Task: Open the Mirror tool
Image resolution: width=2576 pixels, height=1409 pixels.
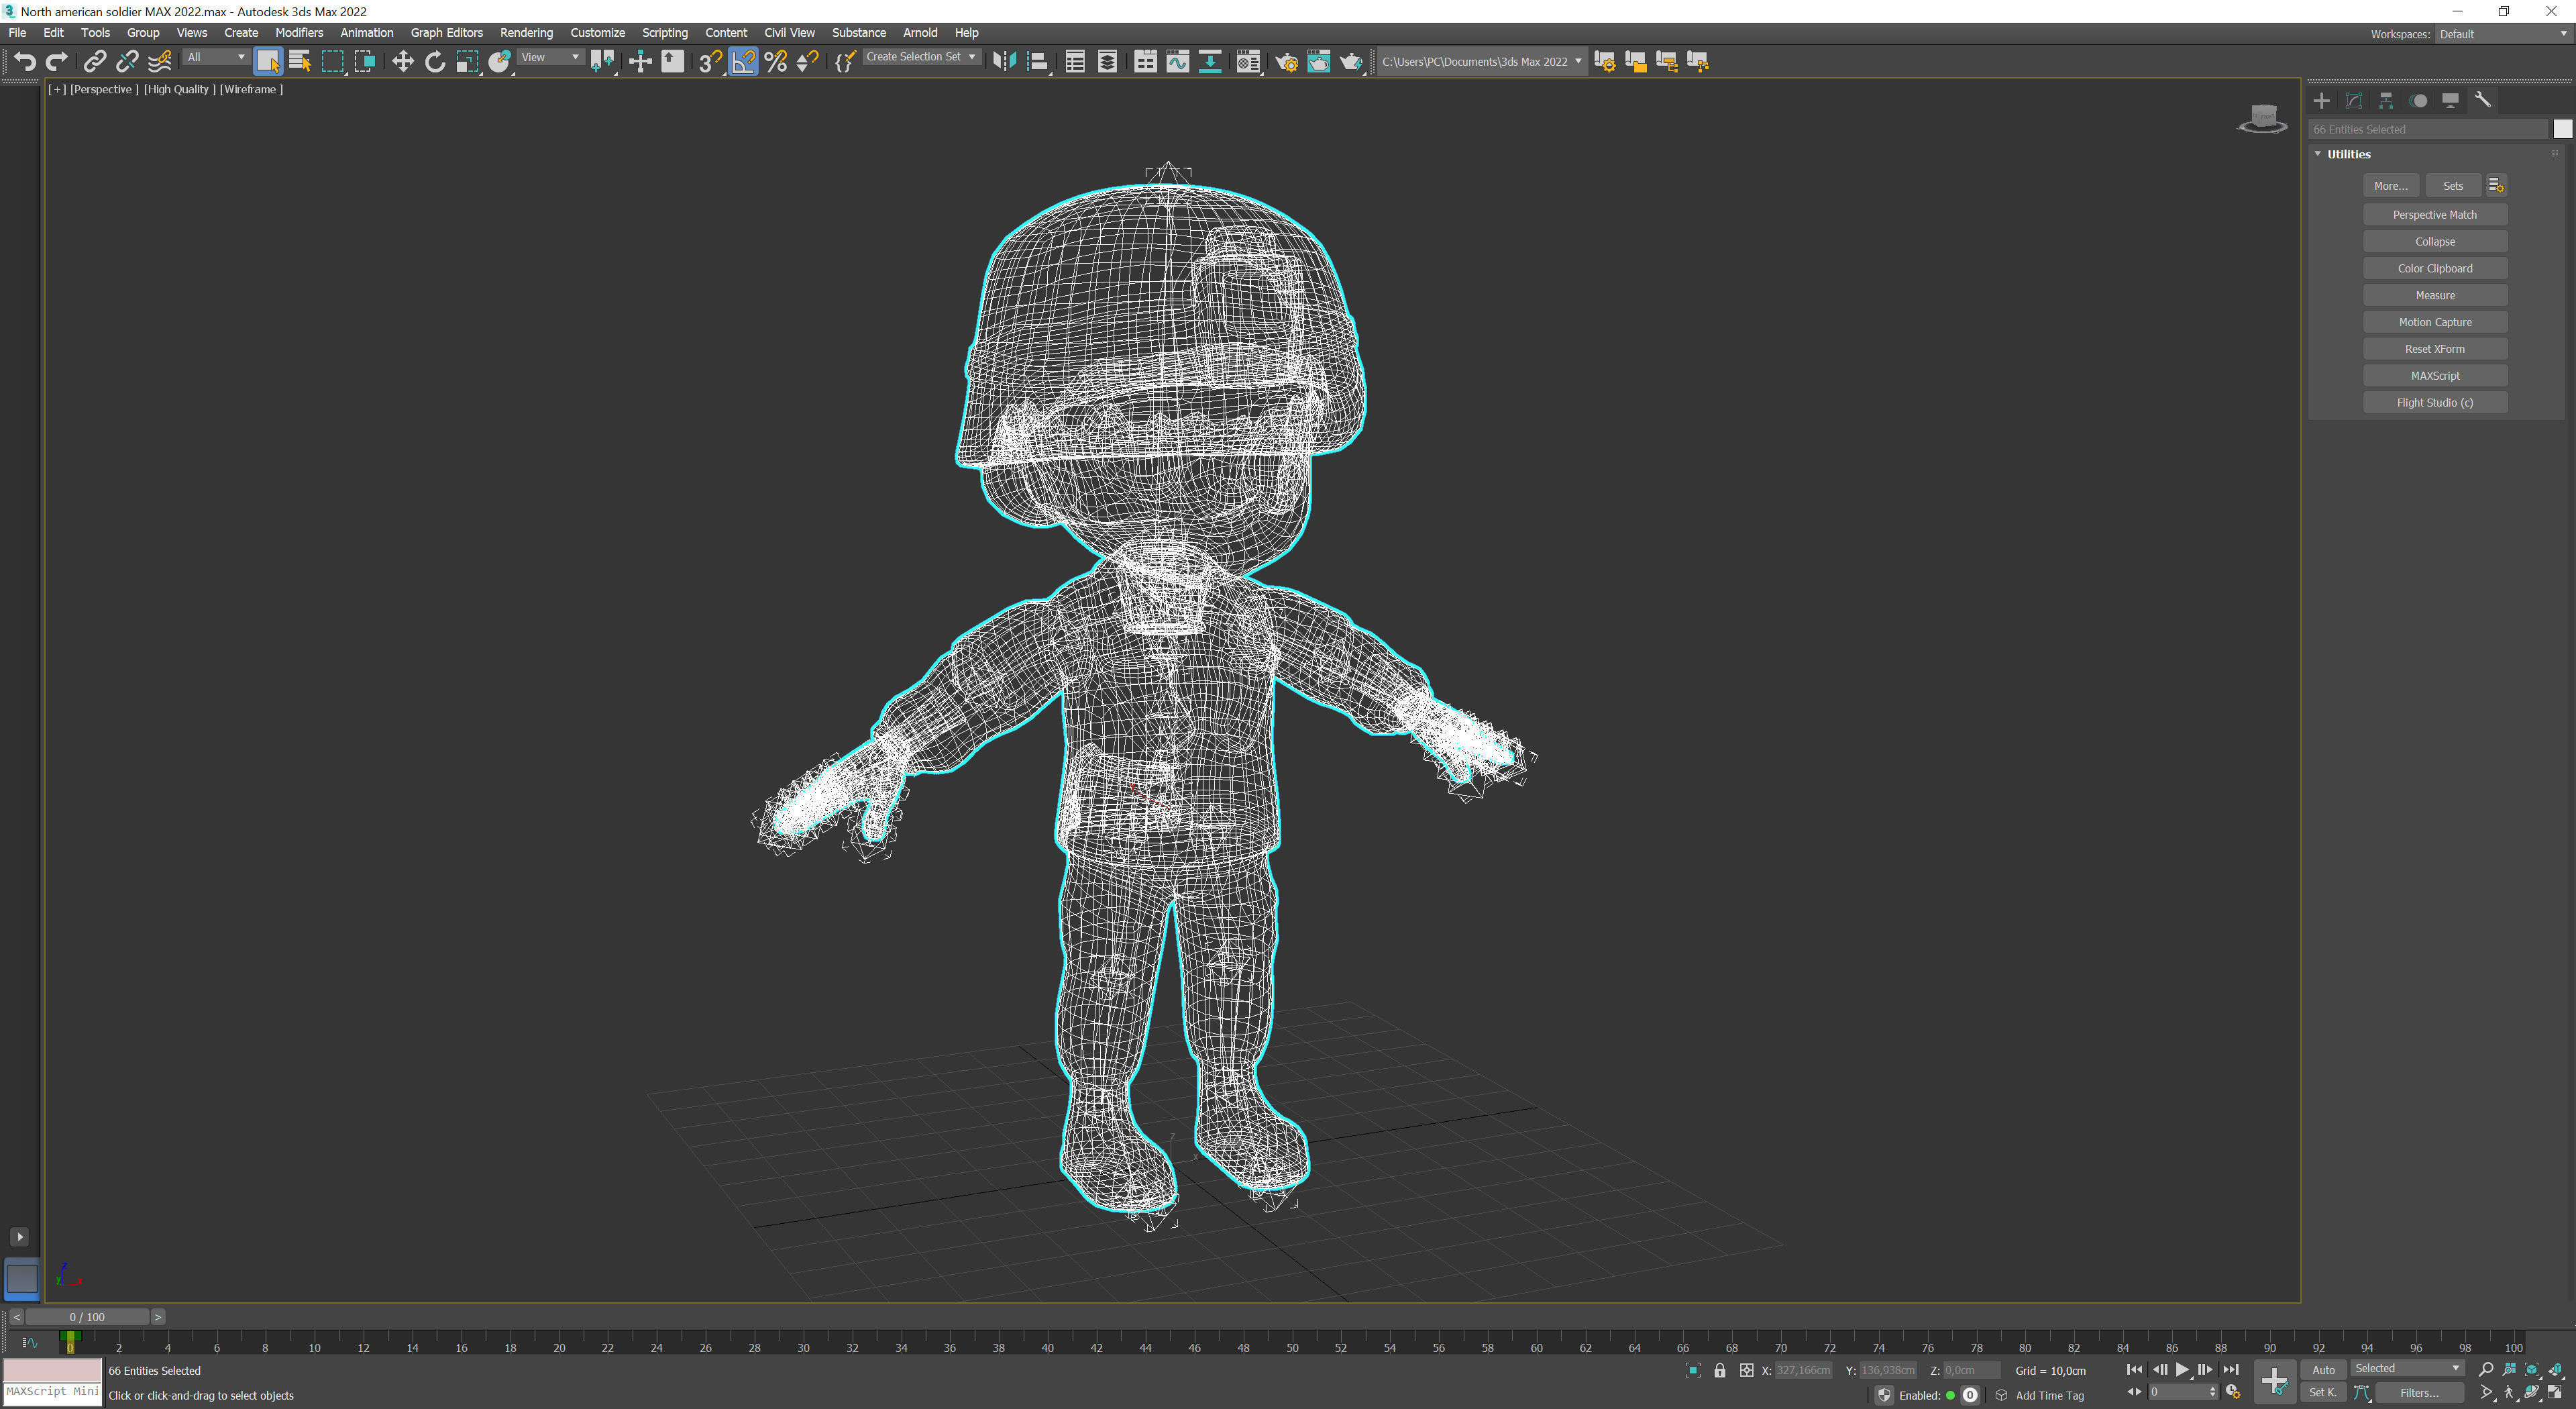Action: coord(1004,62)
